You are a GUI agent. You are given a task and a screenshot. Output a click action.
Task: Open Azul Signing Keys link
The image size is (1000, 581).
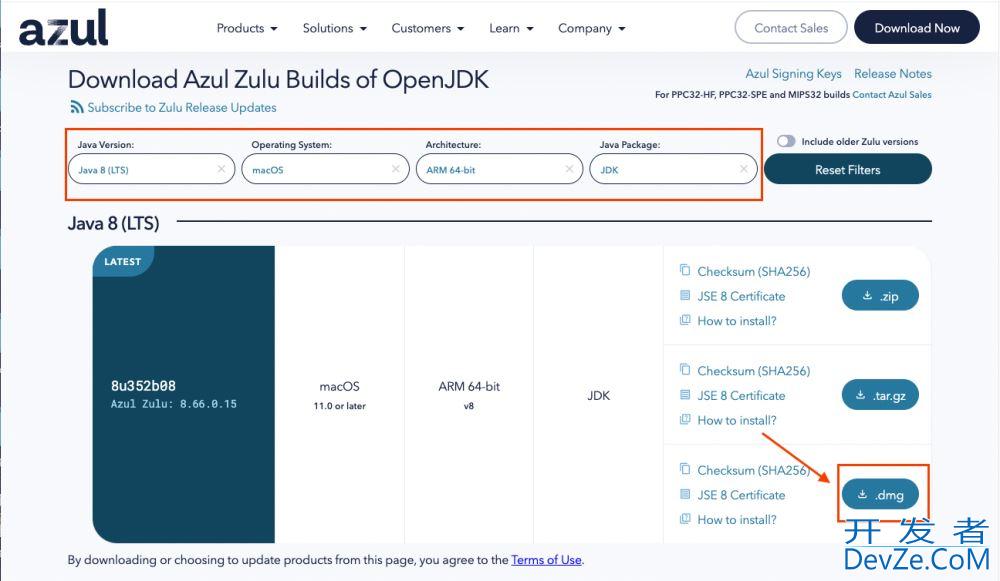pos(793,73)
